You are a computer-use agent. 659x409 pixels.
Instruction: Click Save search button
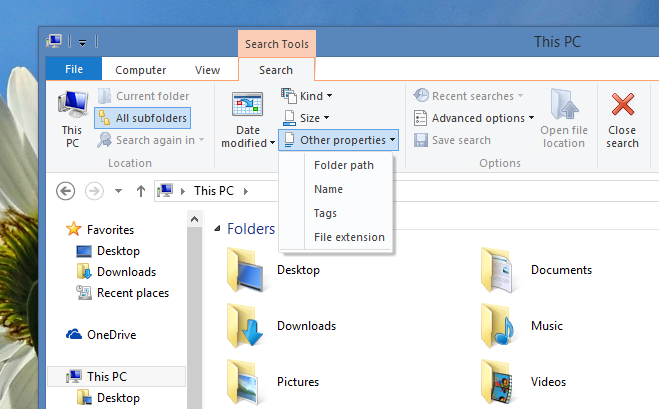[452, 140]
